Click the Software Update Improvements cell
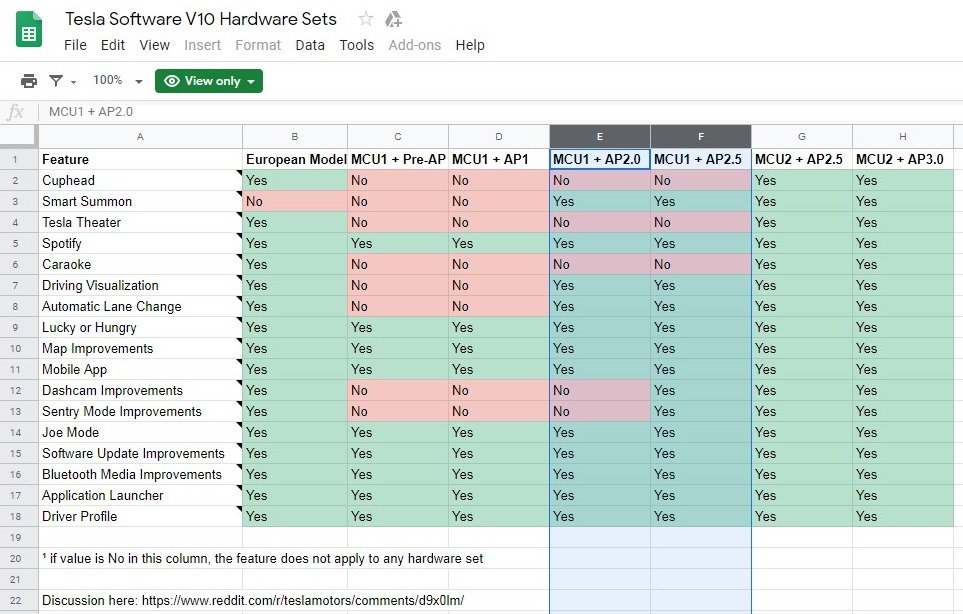The image size is (963, 614). click(x=140, y=453)
